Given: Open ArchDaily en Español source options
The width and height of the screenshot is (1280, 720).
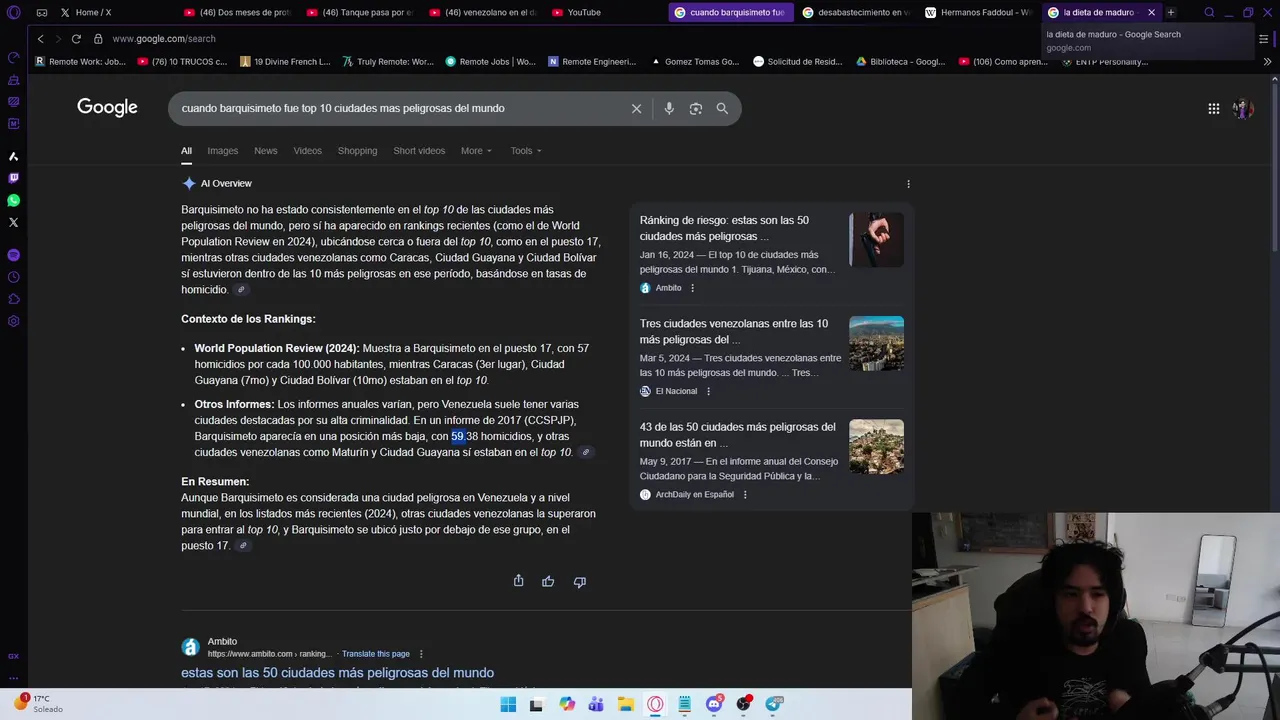Looking at the screenshot, I should (x=745, y=494).
